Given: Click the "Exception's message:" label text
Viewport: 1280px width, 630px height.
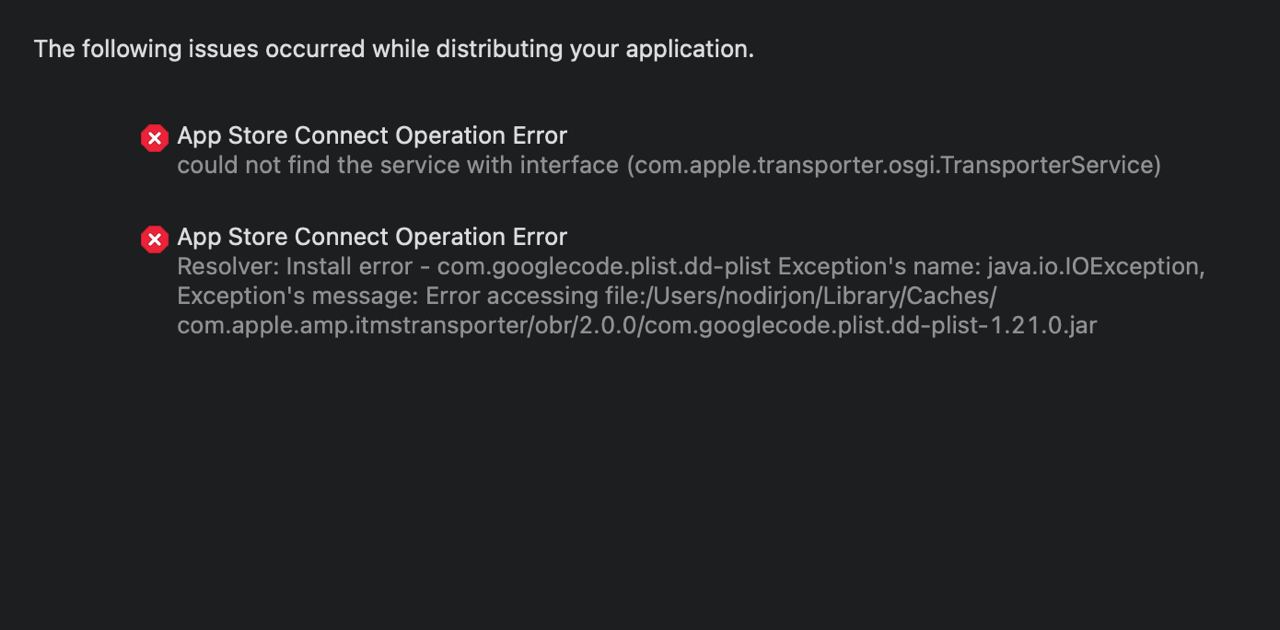Looking at the screenshot, I should point(297,296).
